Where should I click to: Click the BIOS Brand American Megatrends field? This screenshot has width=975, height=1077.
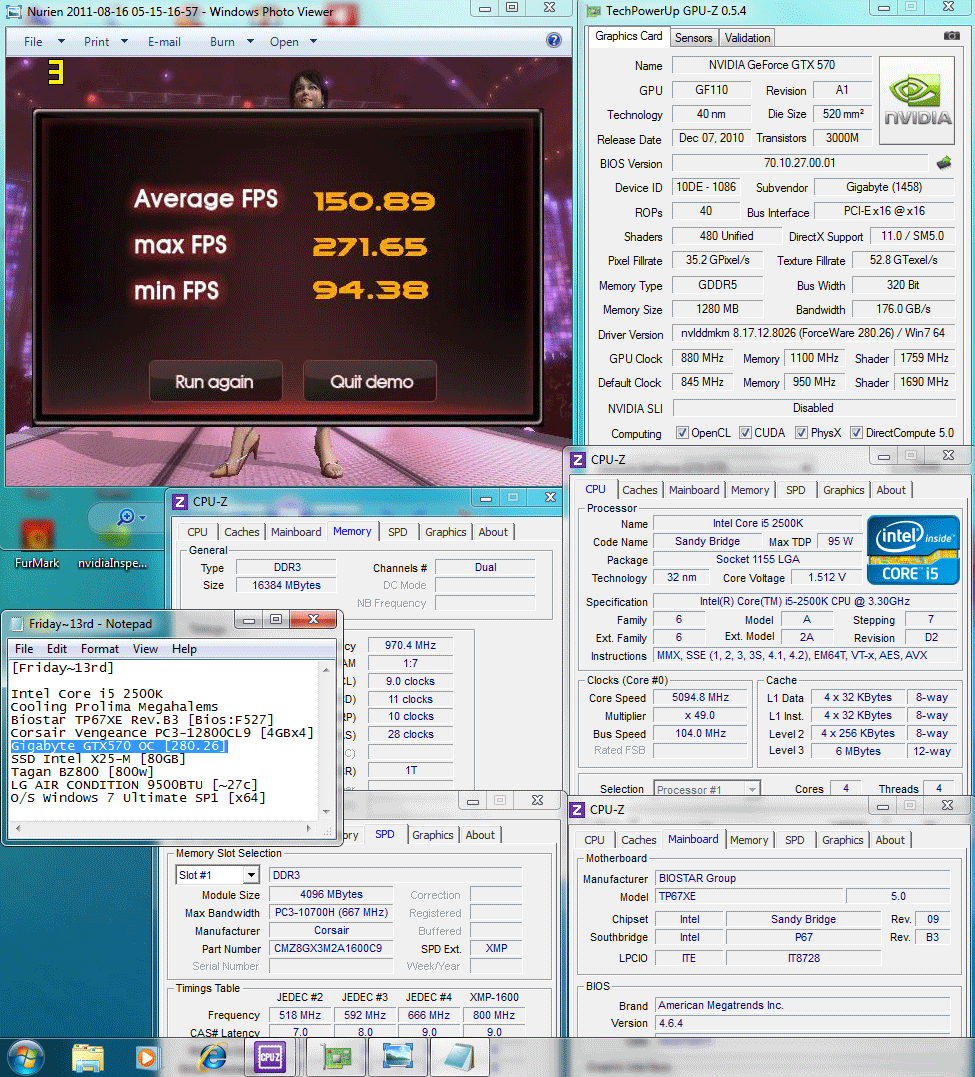[803, 1005]
